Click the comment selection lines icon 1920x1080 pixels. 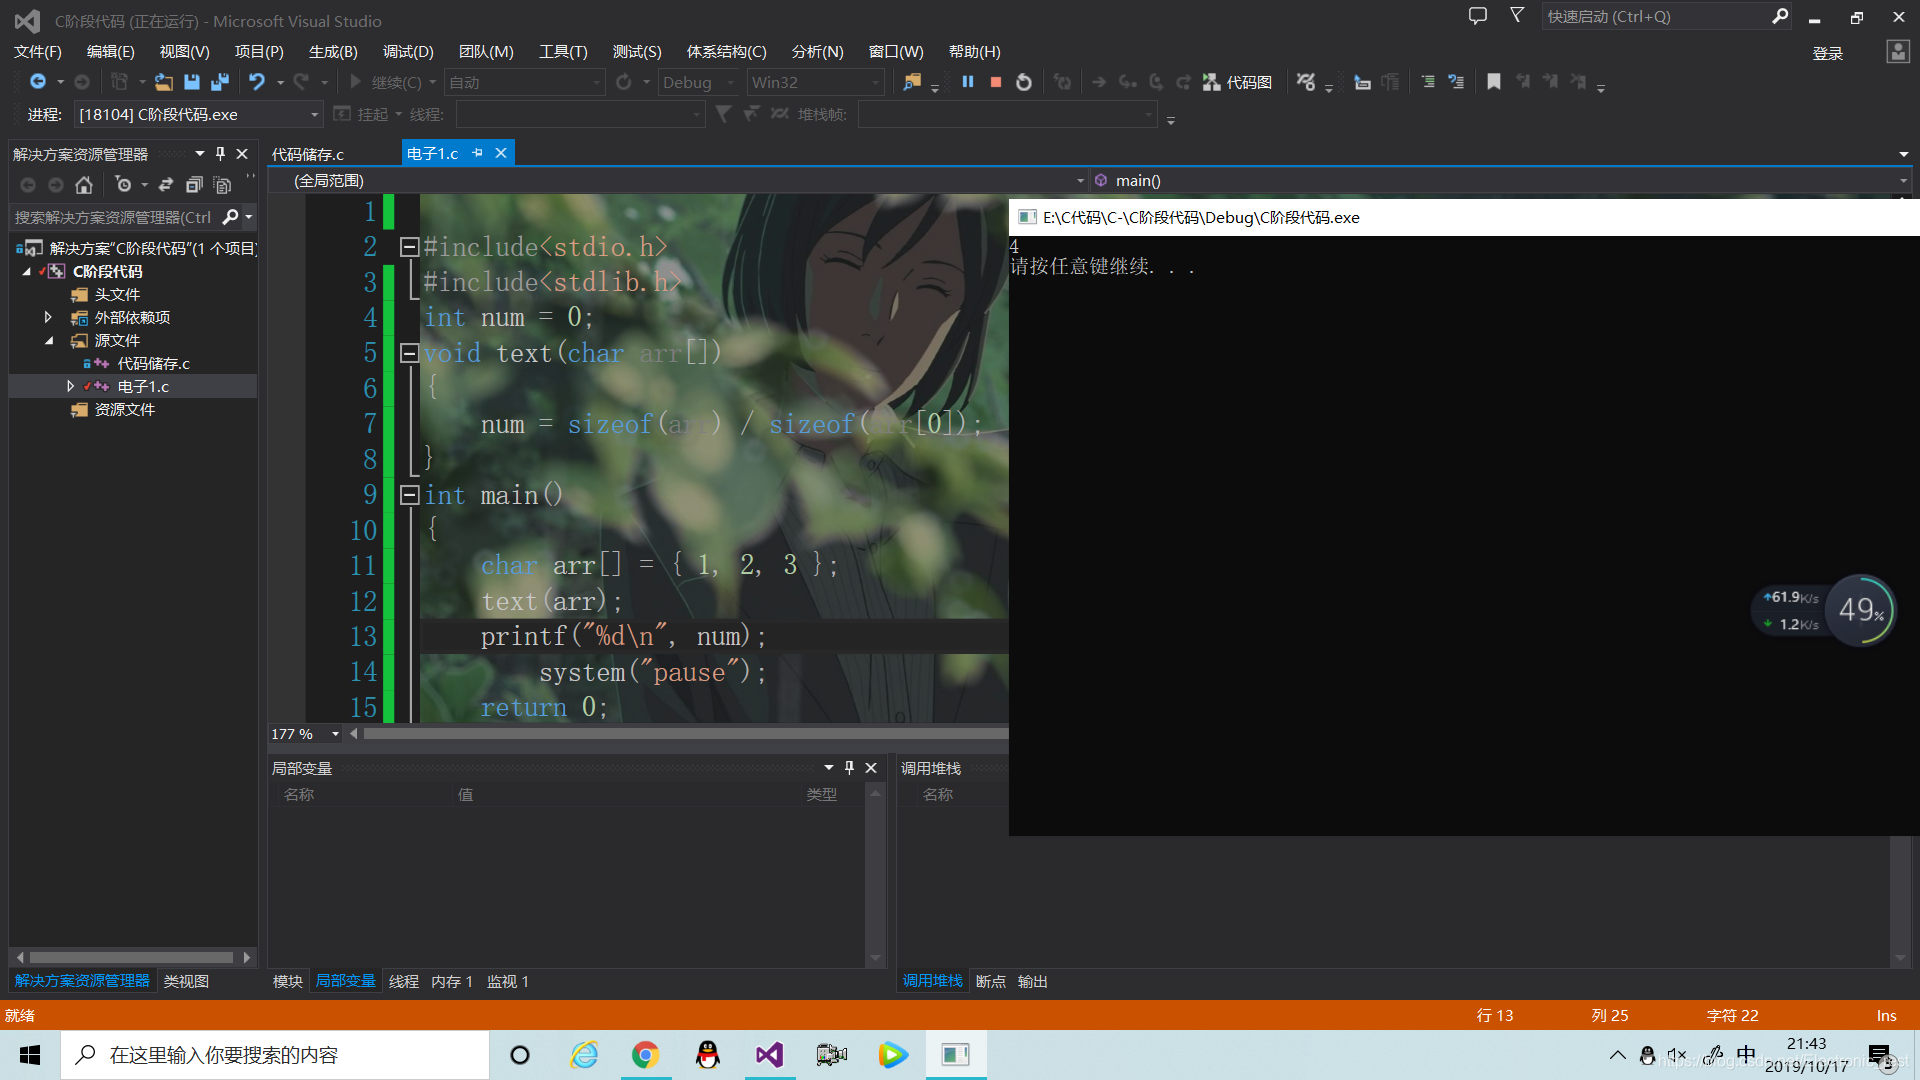tap(1428, 82)
